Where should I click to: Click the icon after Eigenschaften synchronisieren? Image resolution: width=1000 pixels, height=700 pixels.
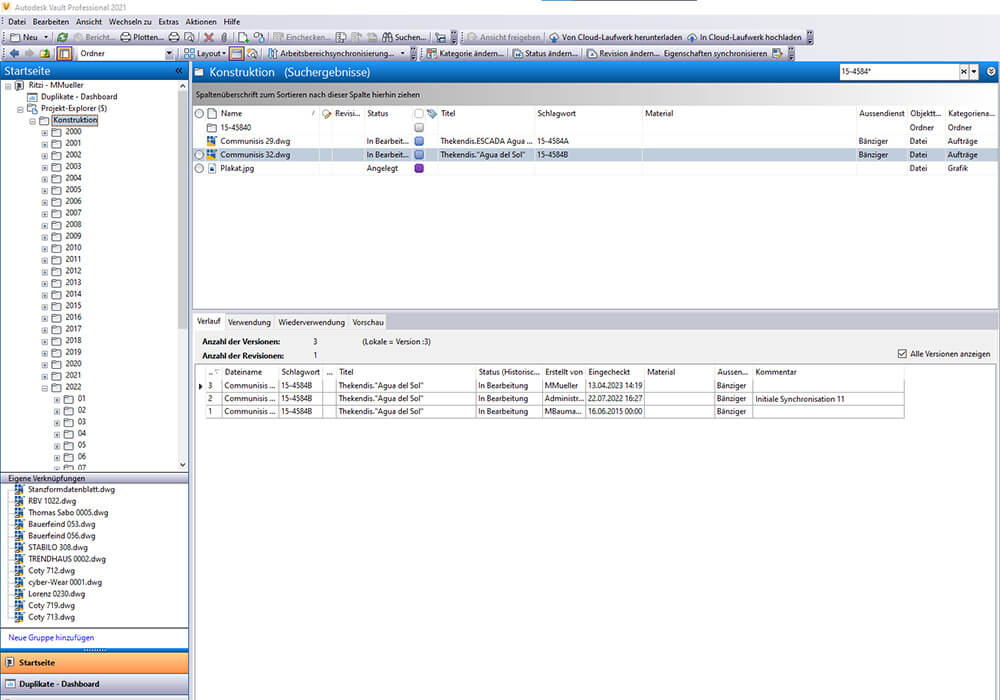[x=777, y=54]
